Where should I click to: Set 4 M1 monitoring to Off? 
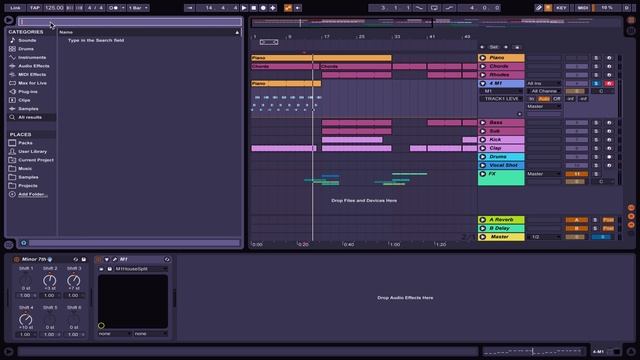[x=556, y=99]
